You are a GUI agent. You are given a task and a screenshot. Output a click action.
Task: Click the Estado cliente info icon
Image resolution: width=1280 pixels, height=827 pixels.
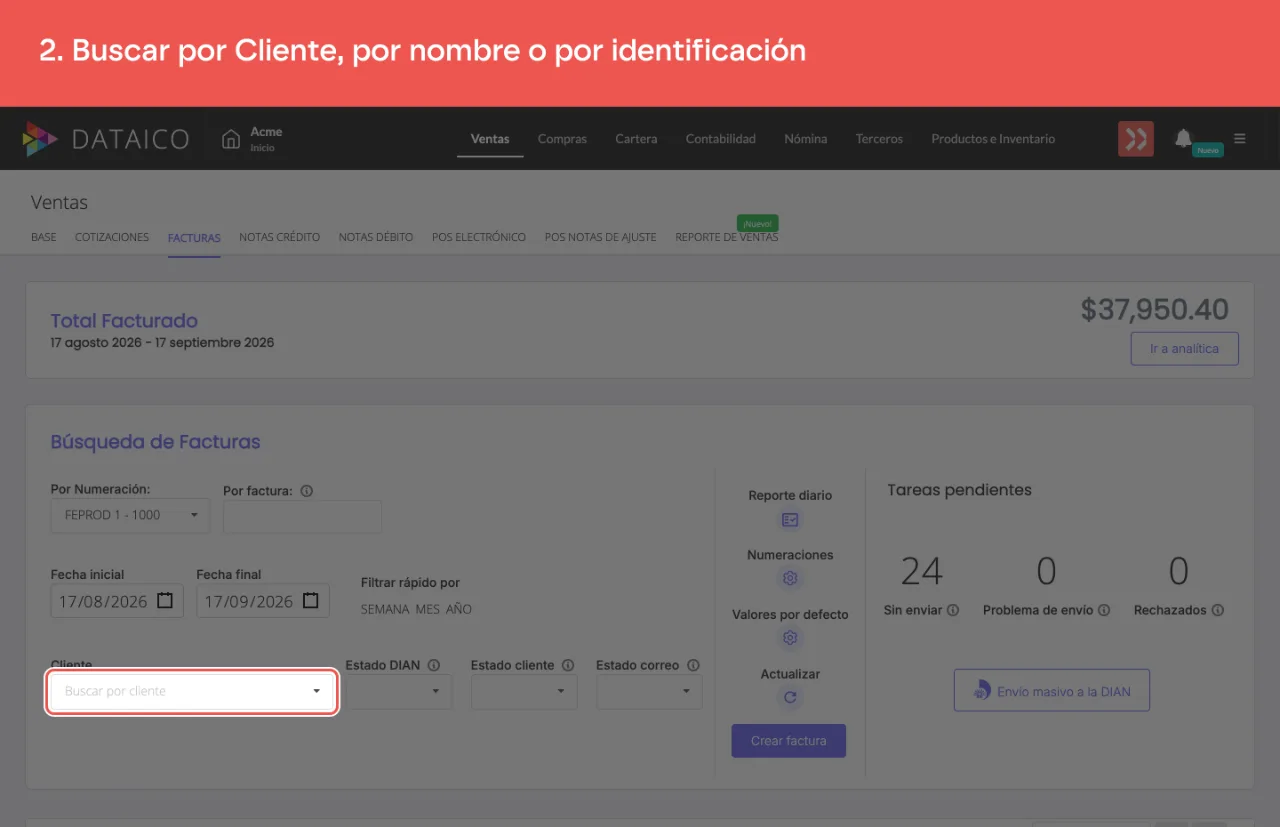[x=568, y=665]
